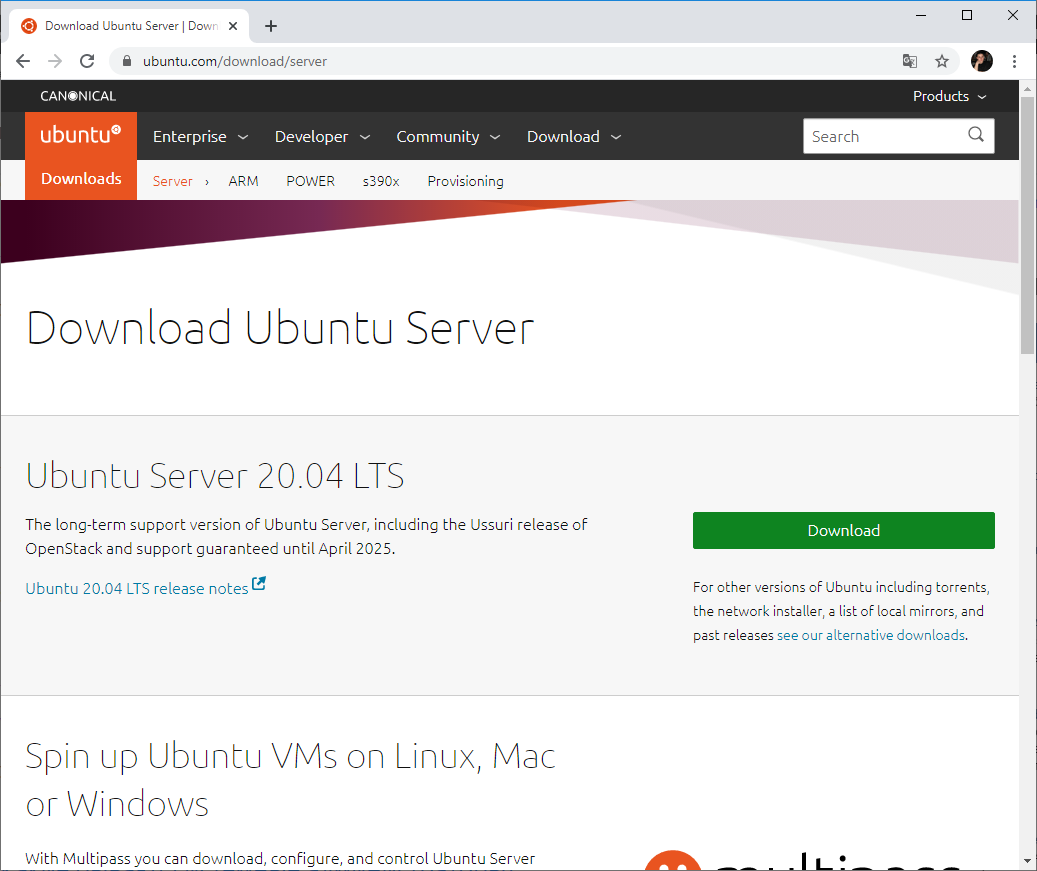Expand the Community menu
Viewport: 1037px width, 871px height.
pyautogui.click(x=448, y=136)
